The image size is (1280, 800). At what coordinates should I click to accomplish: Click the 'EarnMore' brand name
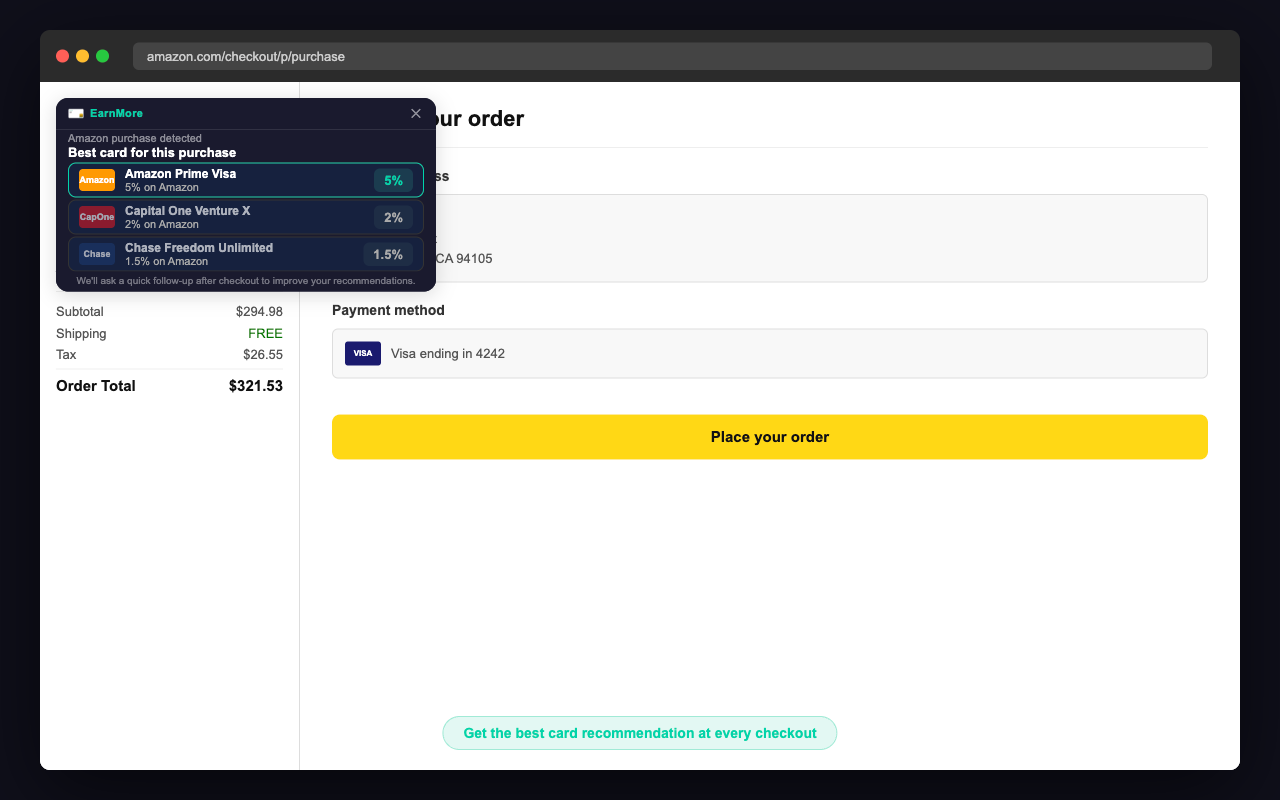click(x=116, y=113)
